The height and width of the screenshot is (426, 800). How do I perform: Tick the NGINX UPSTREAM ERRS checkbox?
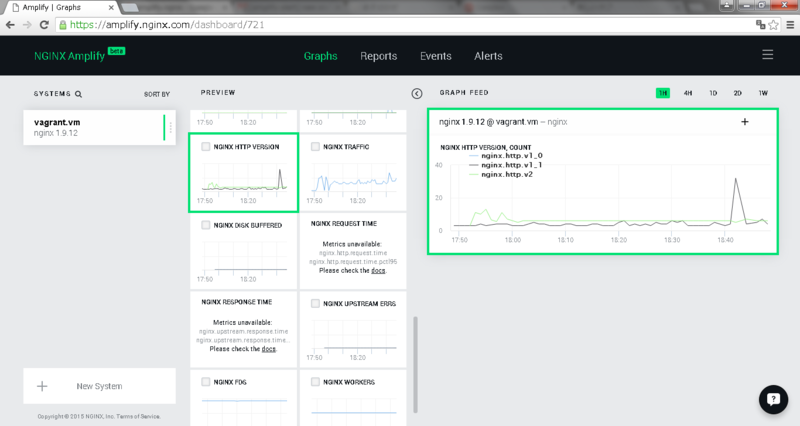click(x=315, y=304)
